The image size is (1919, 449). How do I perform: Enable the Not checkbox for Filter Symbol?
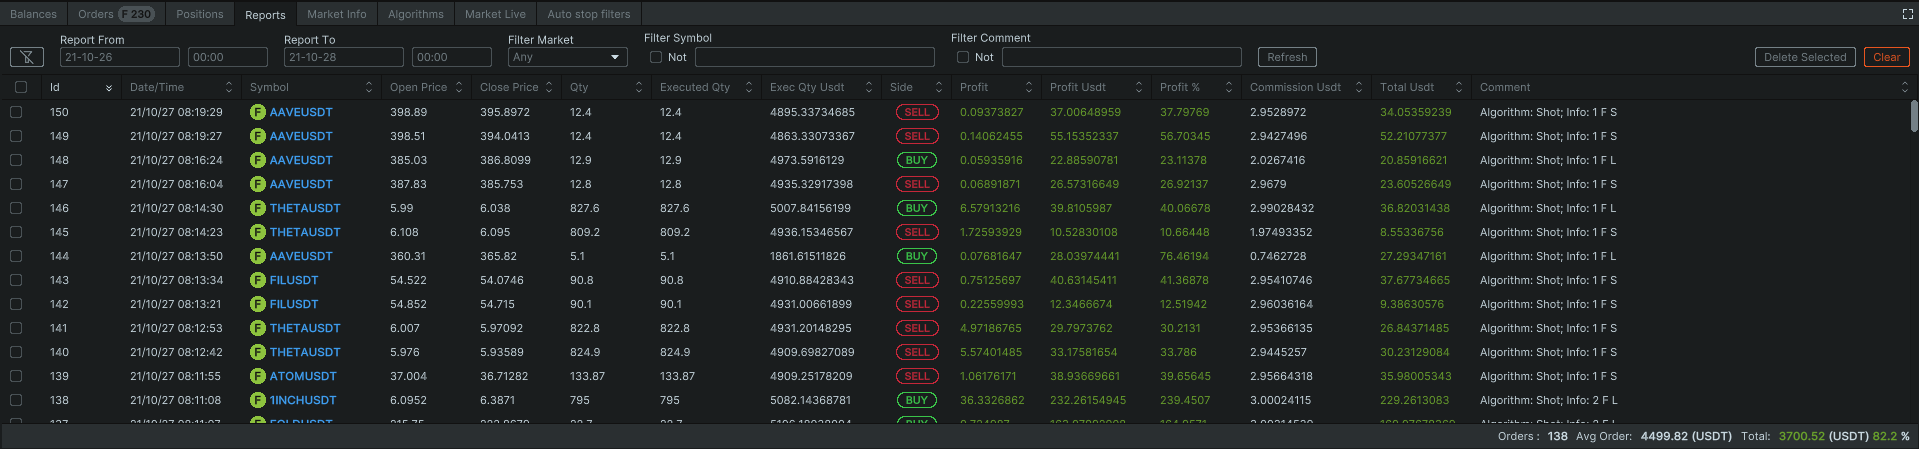click(x=656, y=58)
